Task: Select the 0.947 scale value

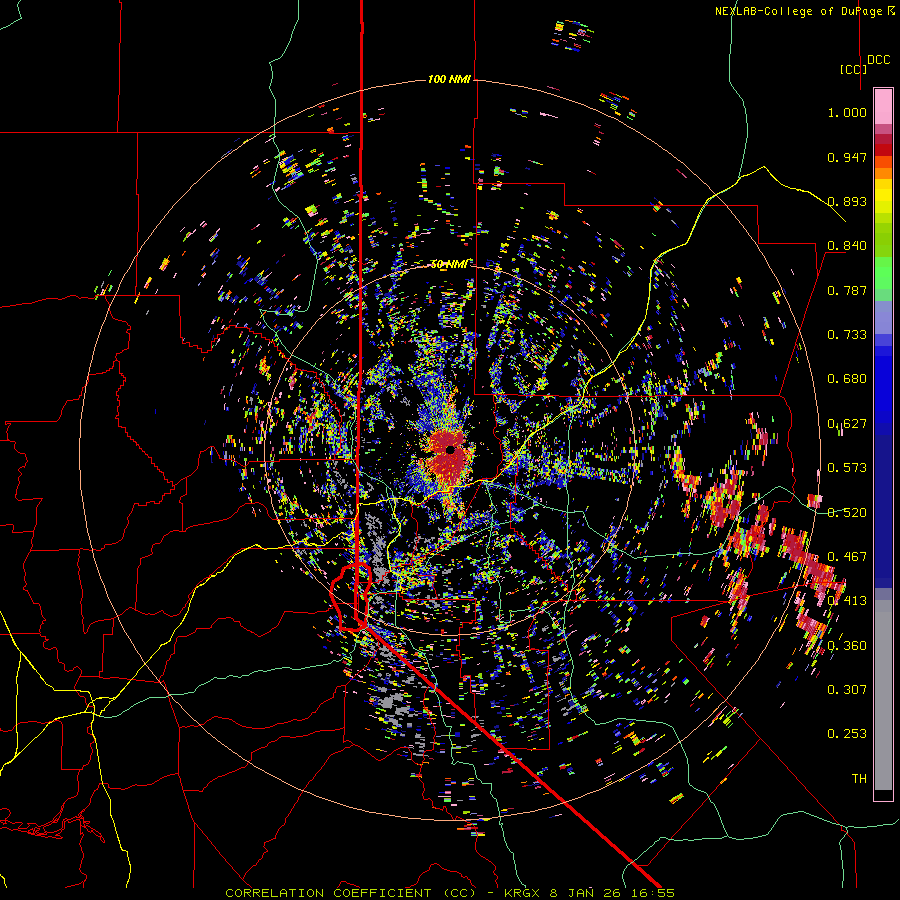Action: (847, 157)
